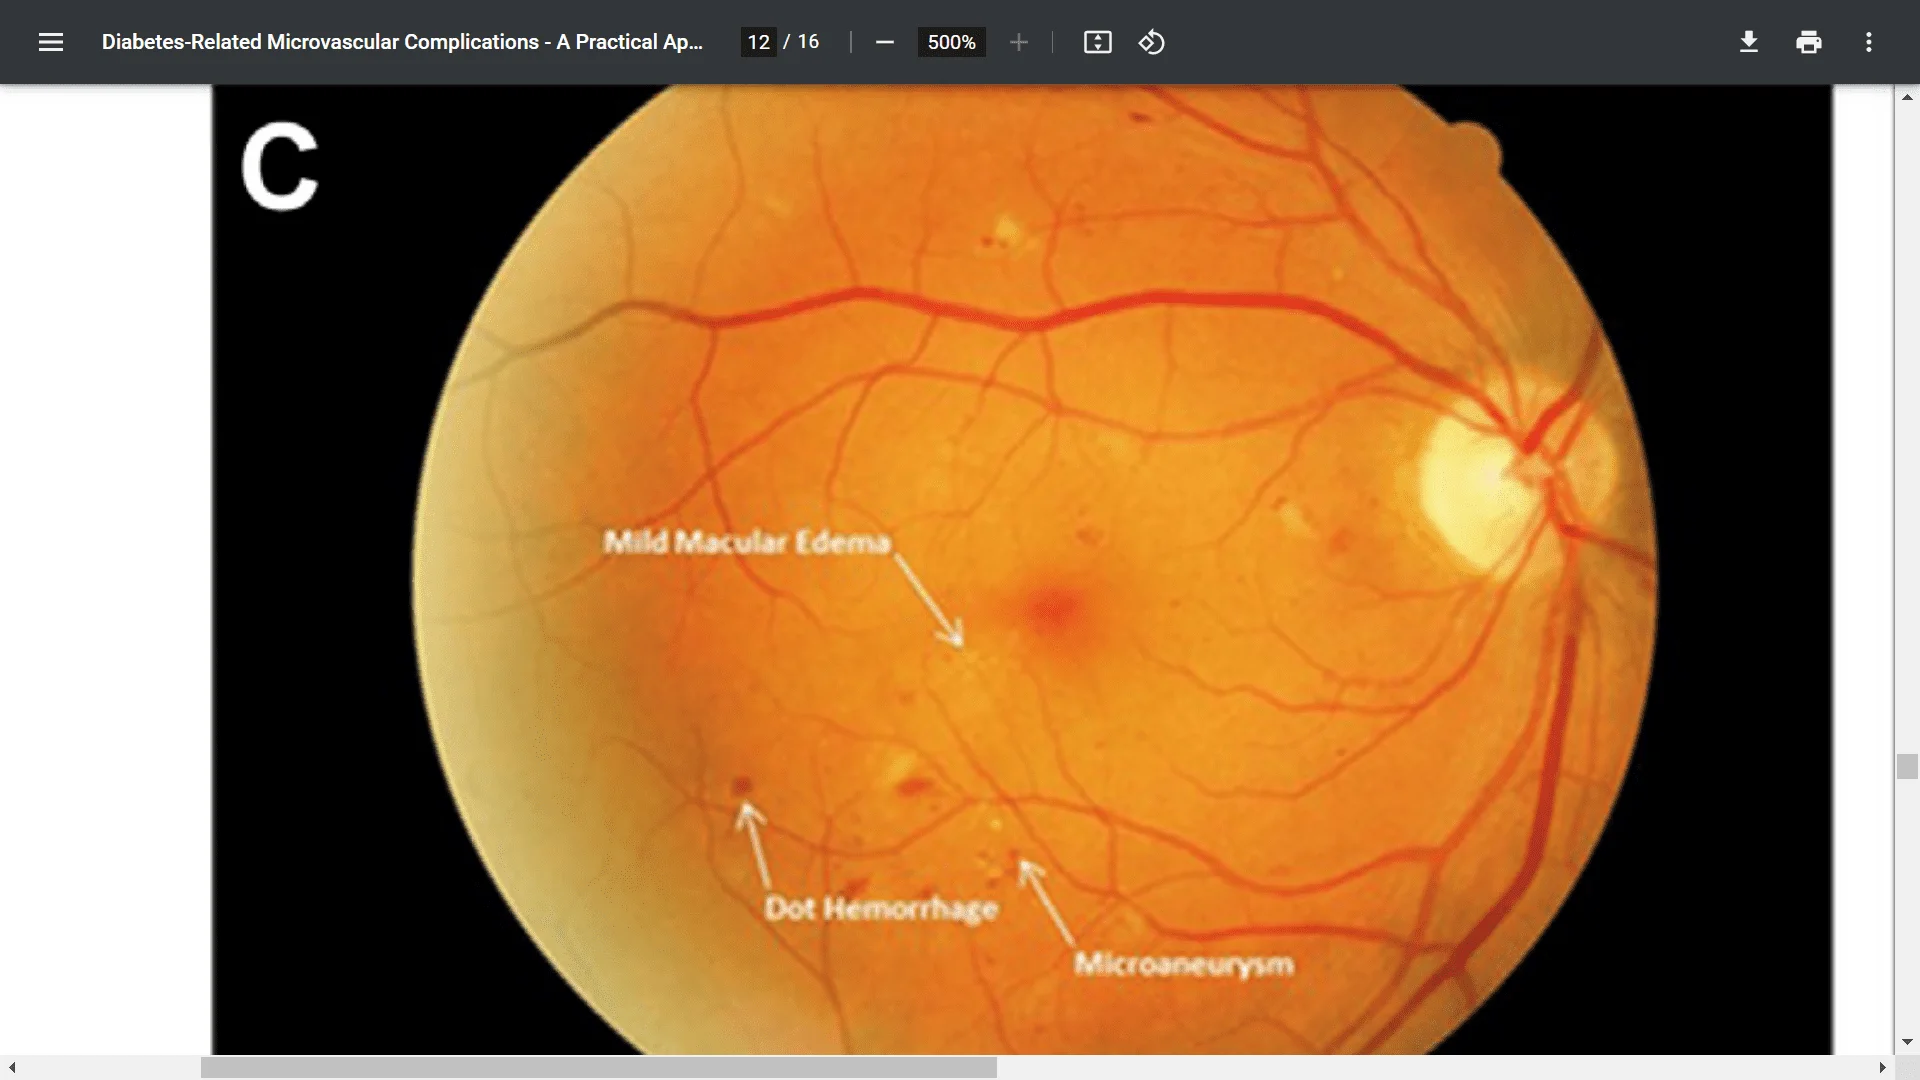Click the 'Mild Macular Edema' label
This screenshot has height=1080, width=1920.
point(747,542)
